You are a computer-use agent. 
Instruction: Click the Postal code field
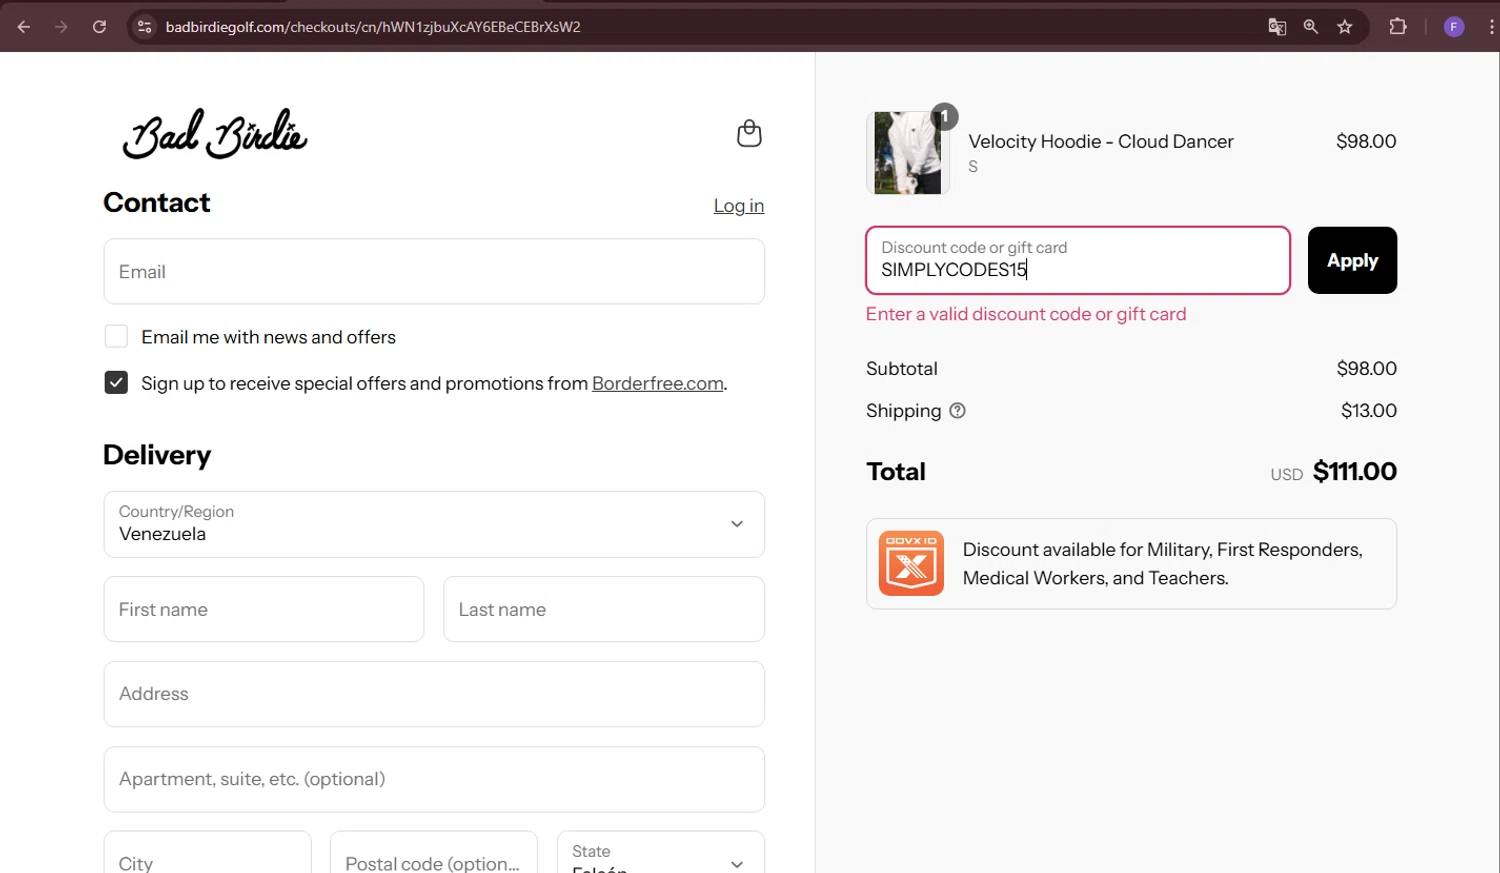point(434,852)
